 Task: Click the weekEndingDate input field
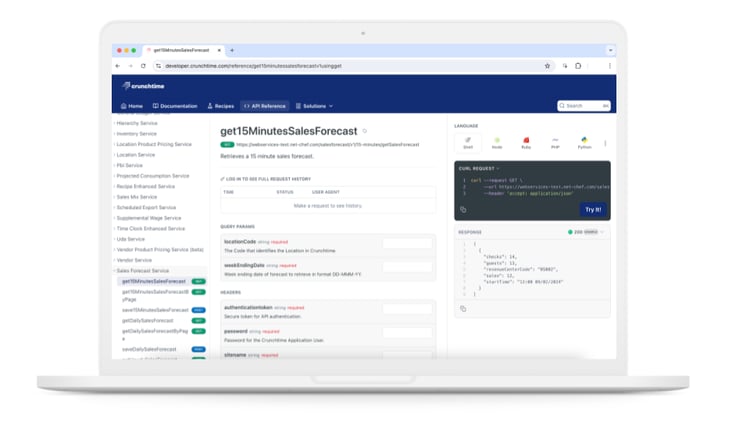pyautogui.click(x=407, y=267)
